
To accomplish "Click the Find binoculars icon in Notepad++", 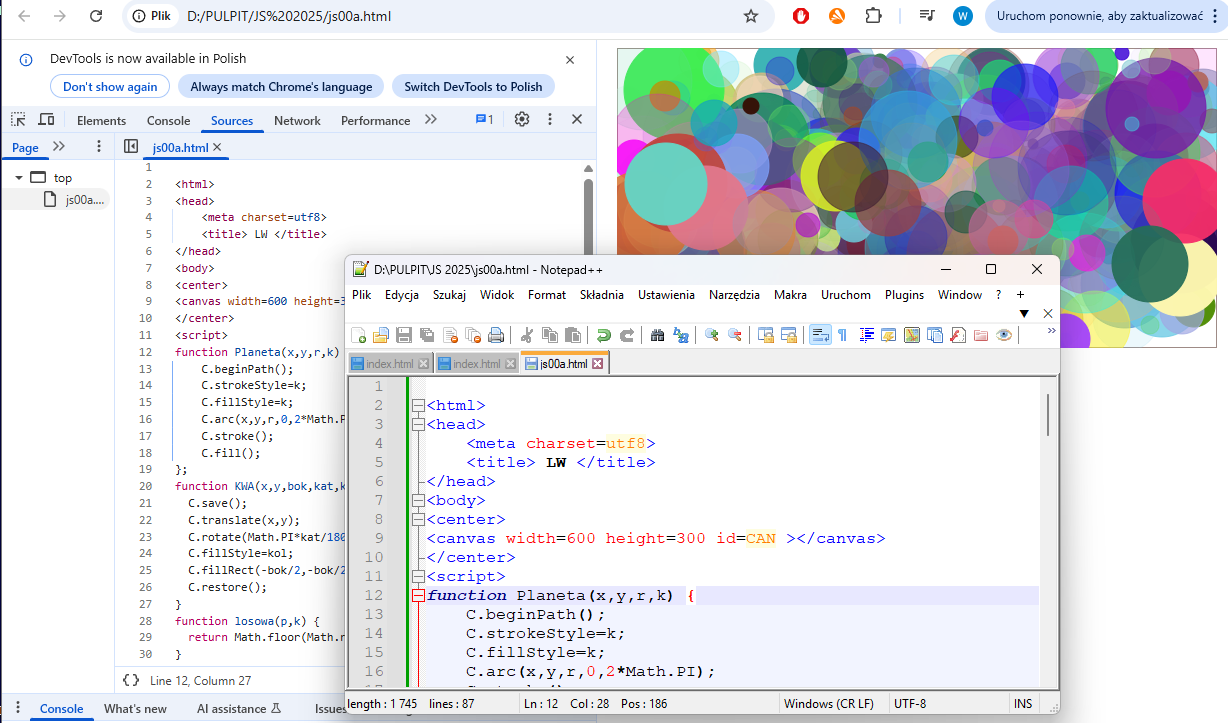I will coord(657,335).
